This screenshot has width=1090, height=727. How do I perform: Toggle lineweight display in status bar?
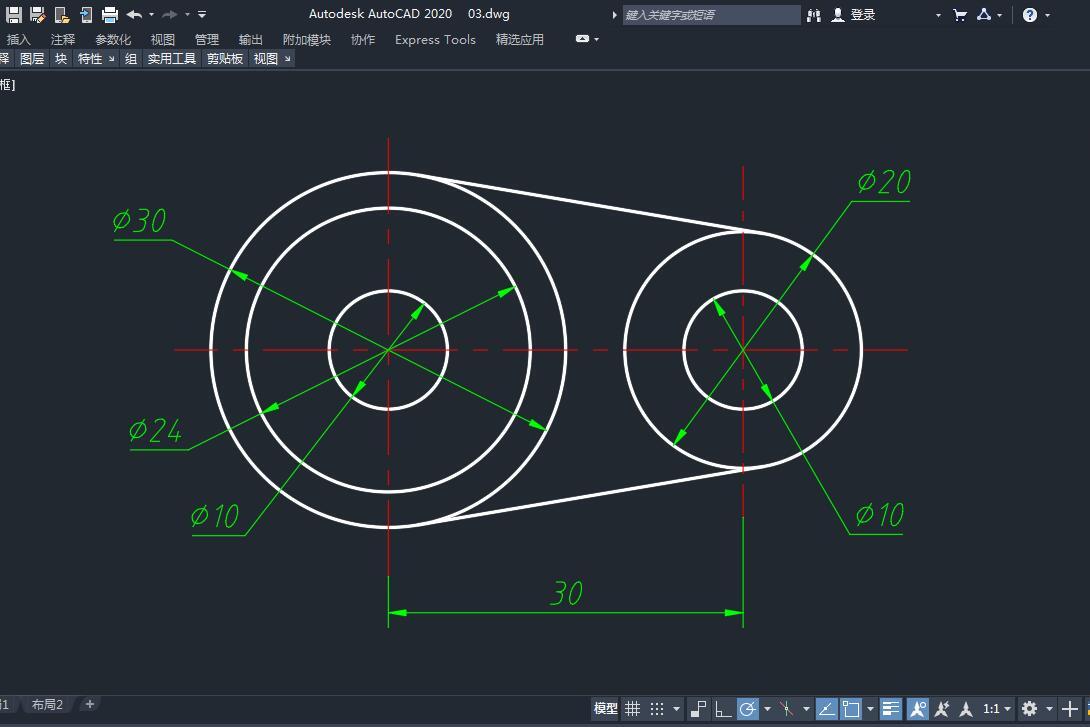[891, 709]
